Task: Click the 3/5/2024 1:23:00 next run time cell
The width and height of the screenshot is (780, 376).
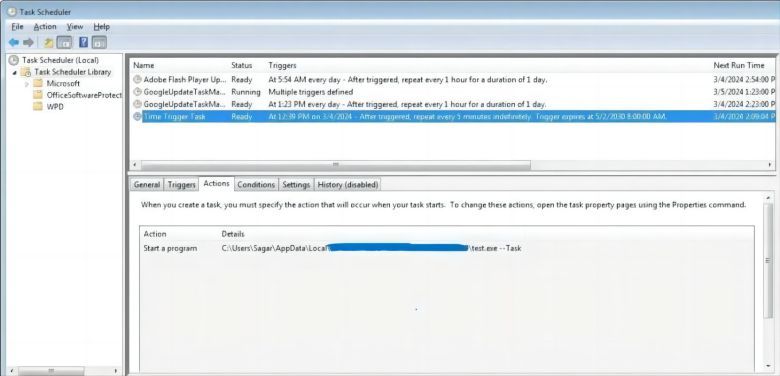Action: [x=744, y=92]
